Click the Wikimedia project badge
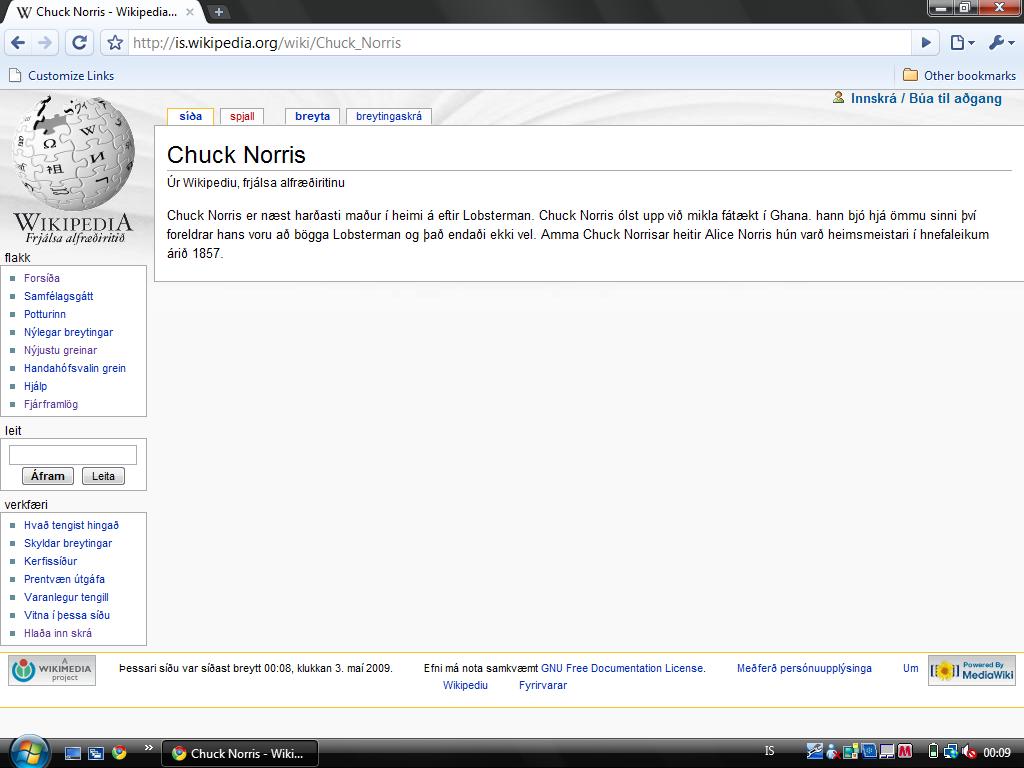 tap(52, 670)
